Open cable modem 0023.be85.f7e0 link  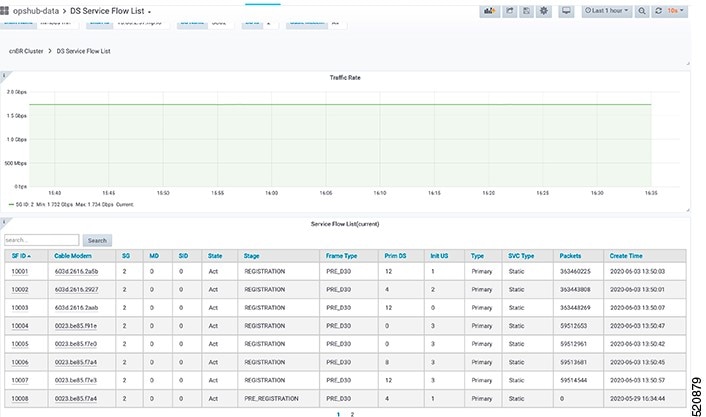pos(76,344)
